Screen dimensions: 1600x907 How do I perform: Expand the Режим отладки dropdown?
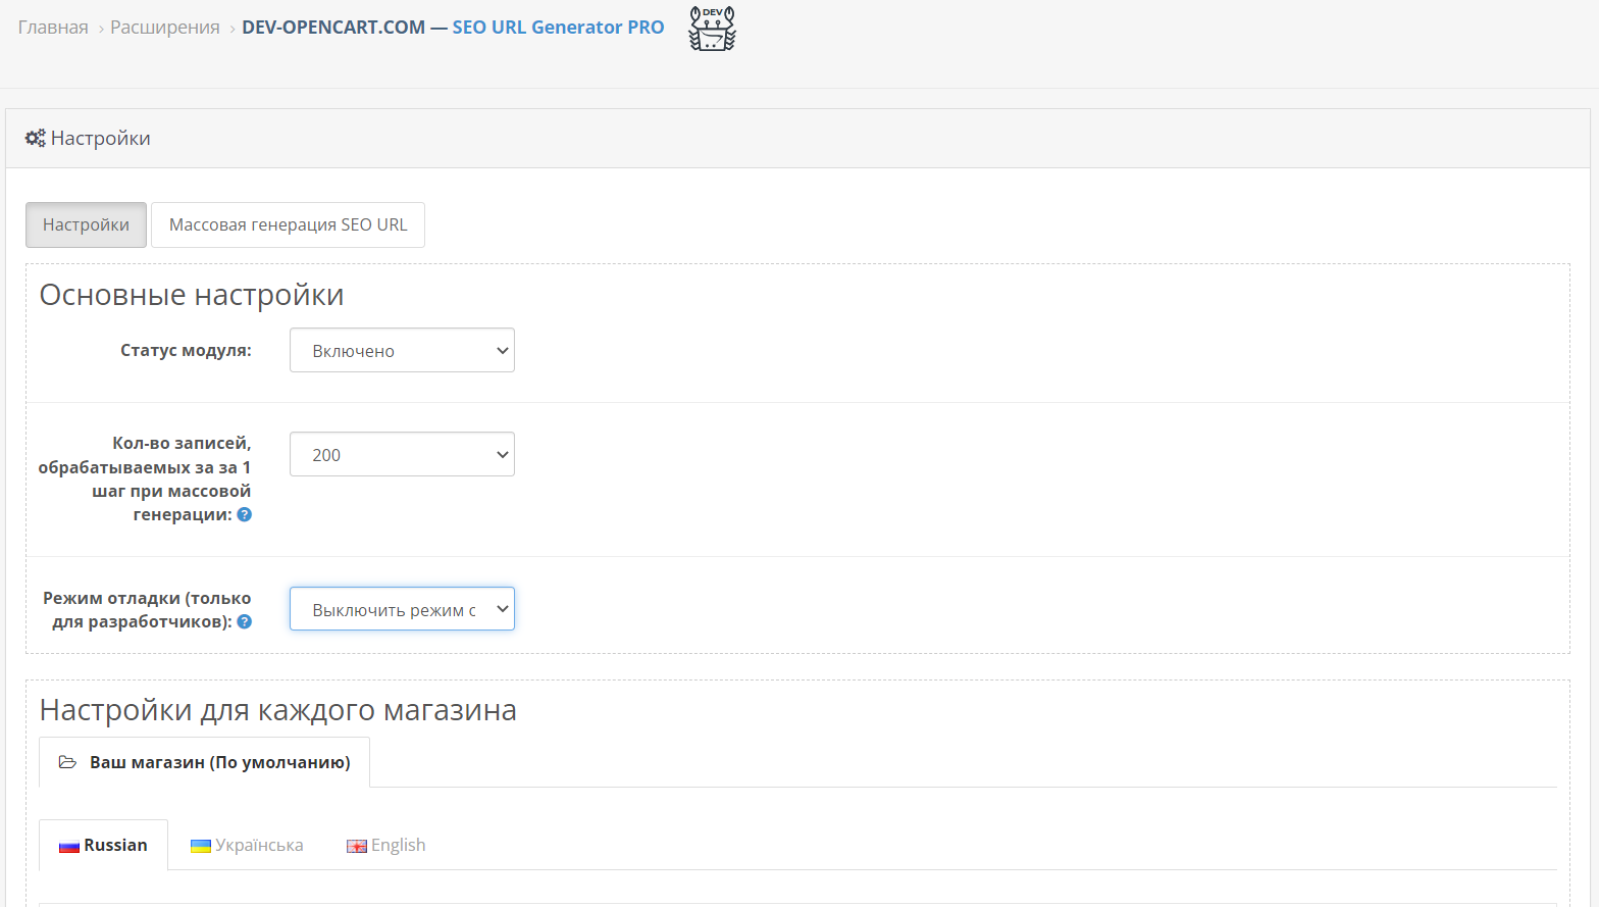tap(402, 609)
